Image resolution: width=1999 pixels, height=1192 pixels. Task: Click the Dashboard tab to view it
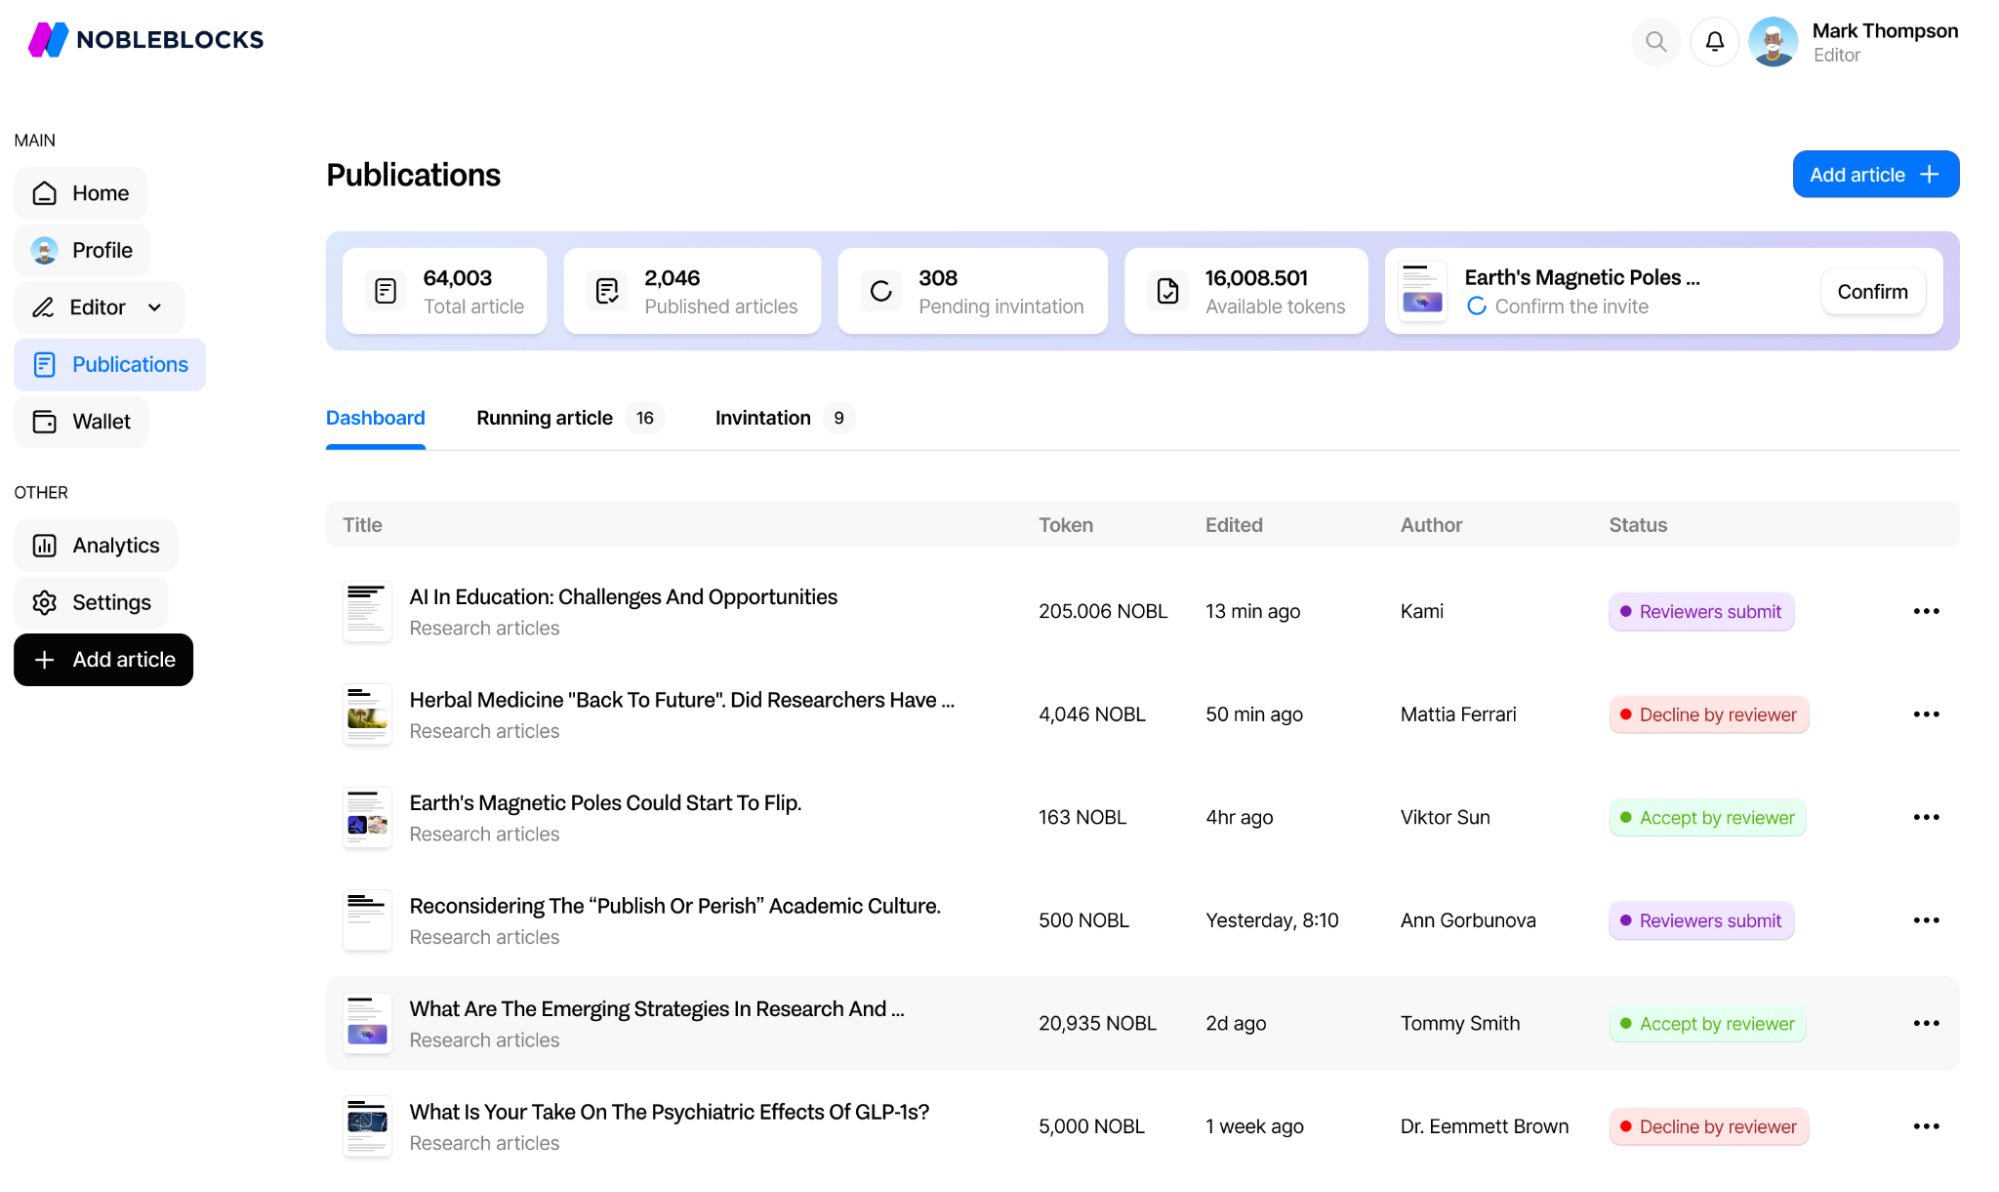pos(376,417)
